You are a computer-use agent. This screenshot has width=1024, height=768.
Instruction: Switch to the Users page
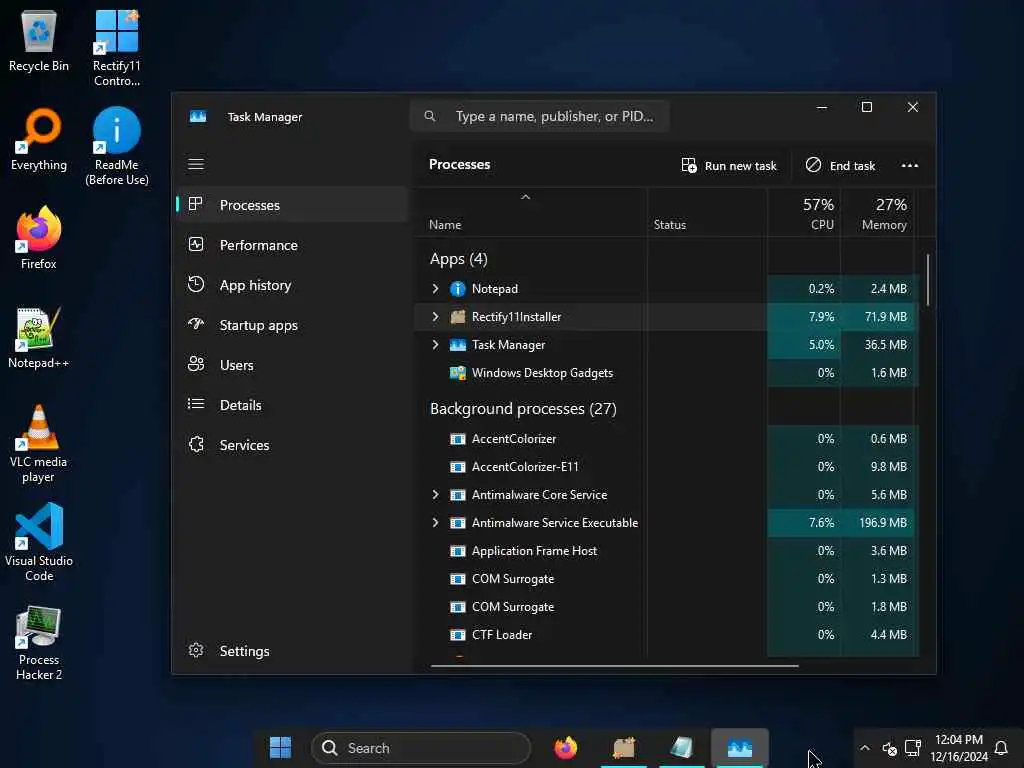point(292,365)
